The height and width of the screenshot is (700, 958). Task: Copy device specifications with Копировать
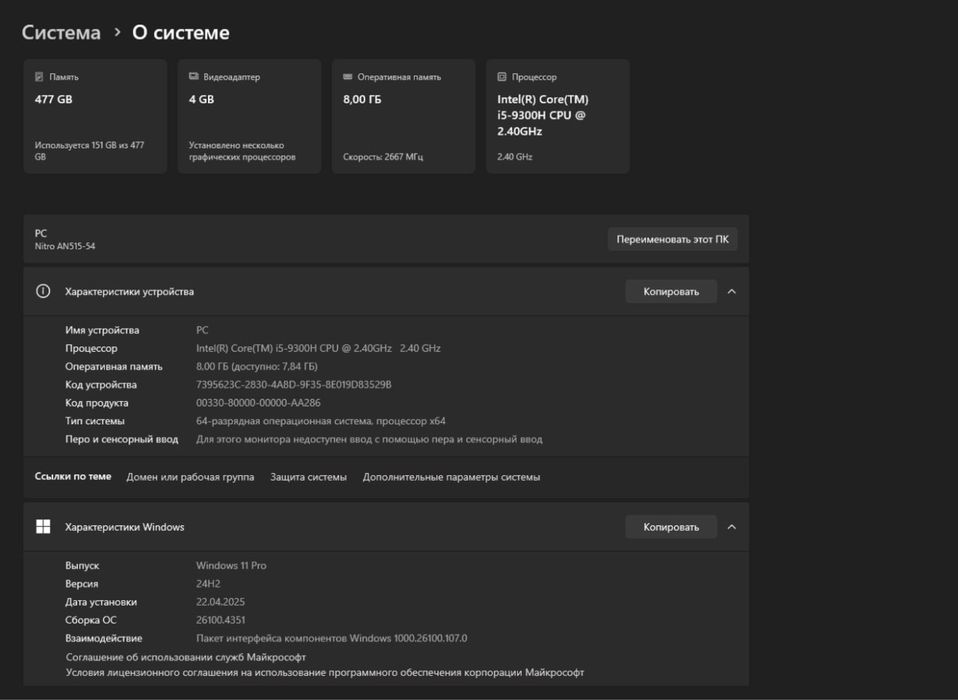click(671, 291)
